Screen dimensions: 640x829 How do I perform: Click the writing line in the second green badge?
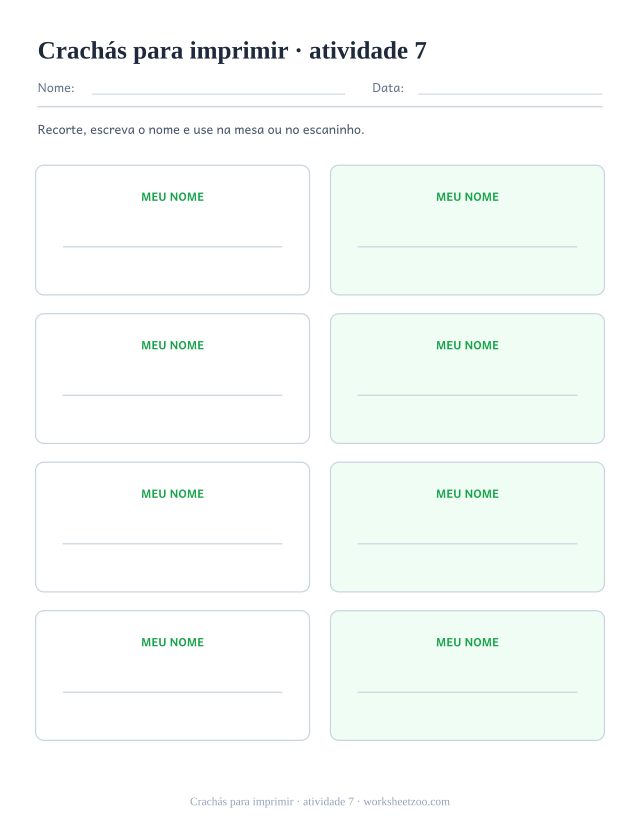pyautogui.click(x=467, y=395)
